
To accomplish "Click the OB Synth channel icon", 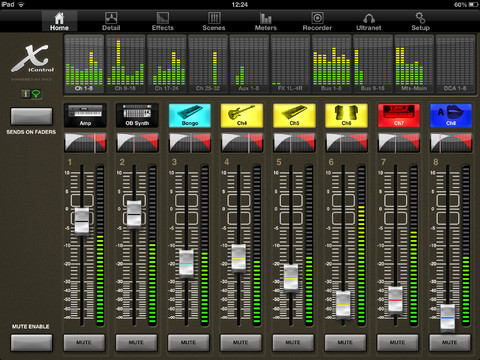I will [x=137, y=115].
